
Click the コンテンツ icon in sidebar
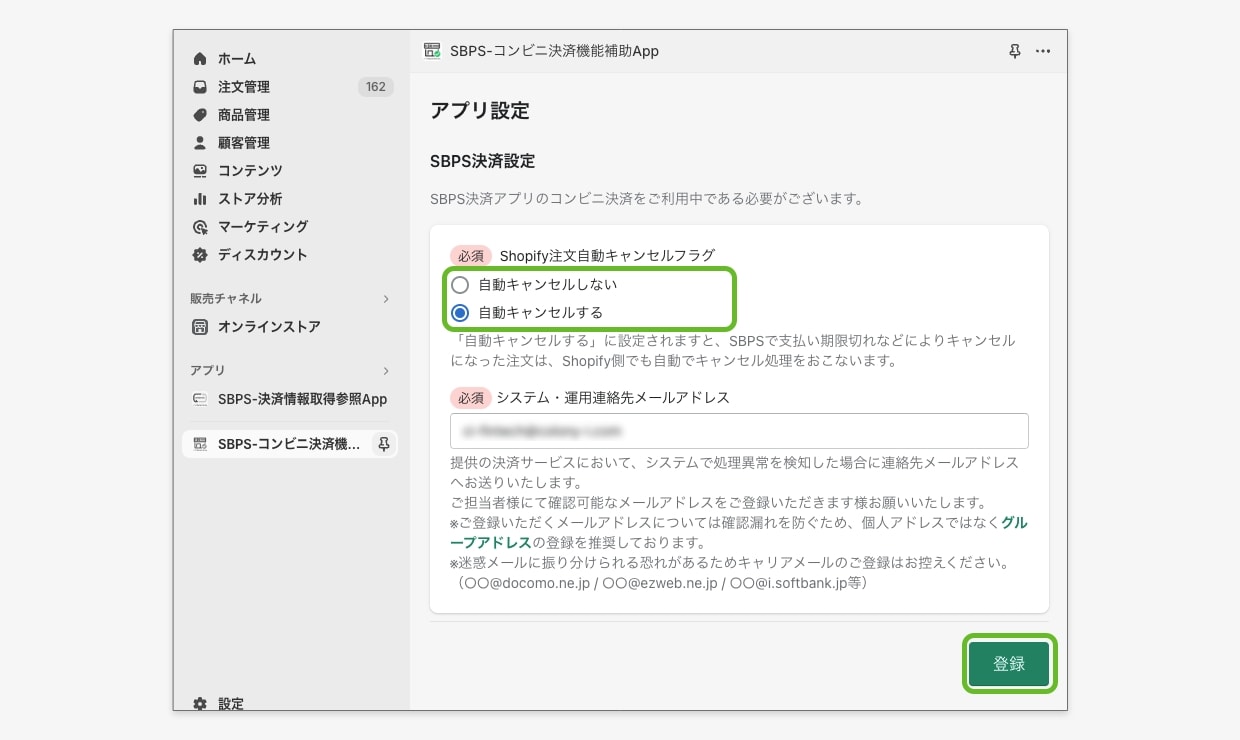[200, 171]
